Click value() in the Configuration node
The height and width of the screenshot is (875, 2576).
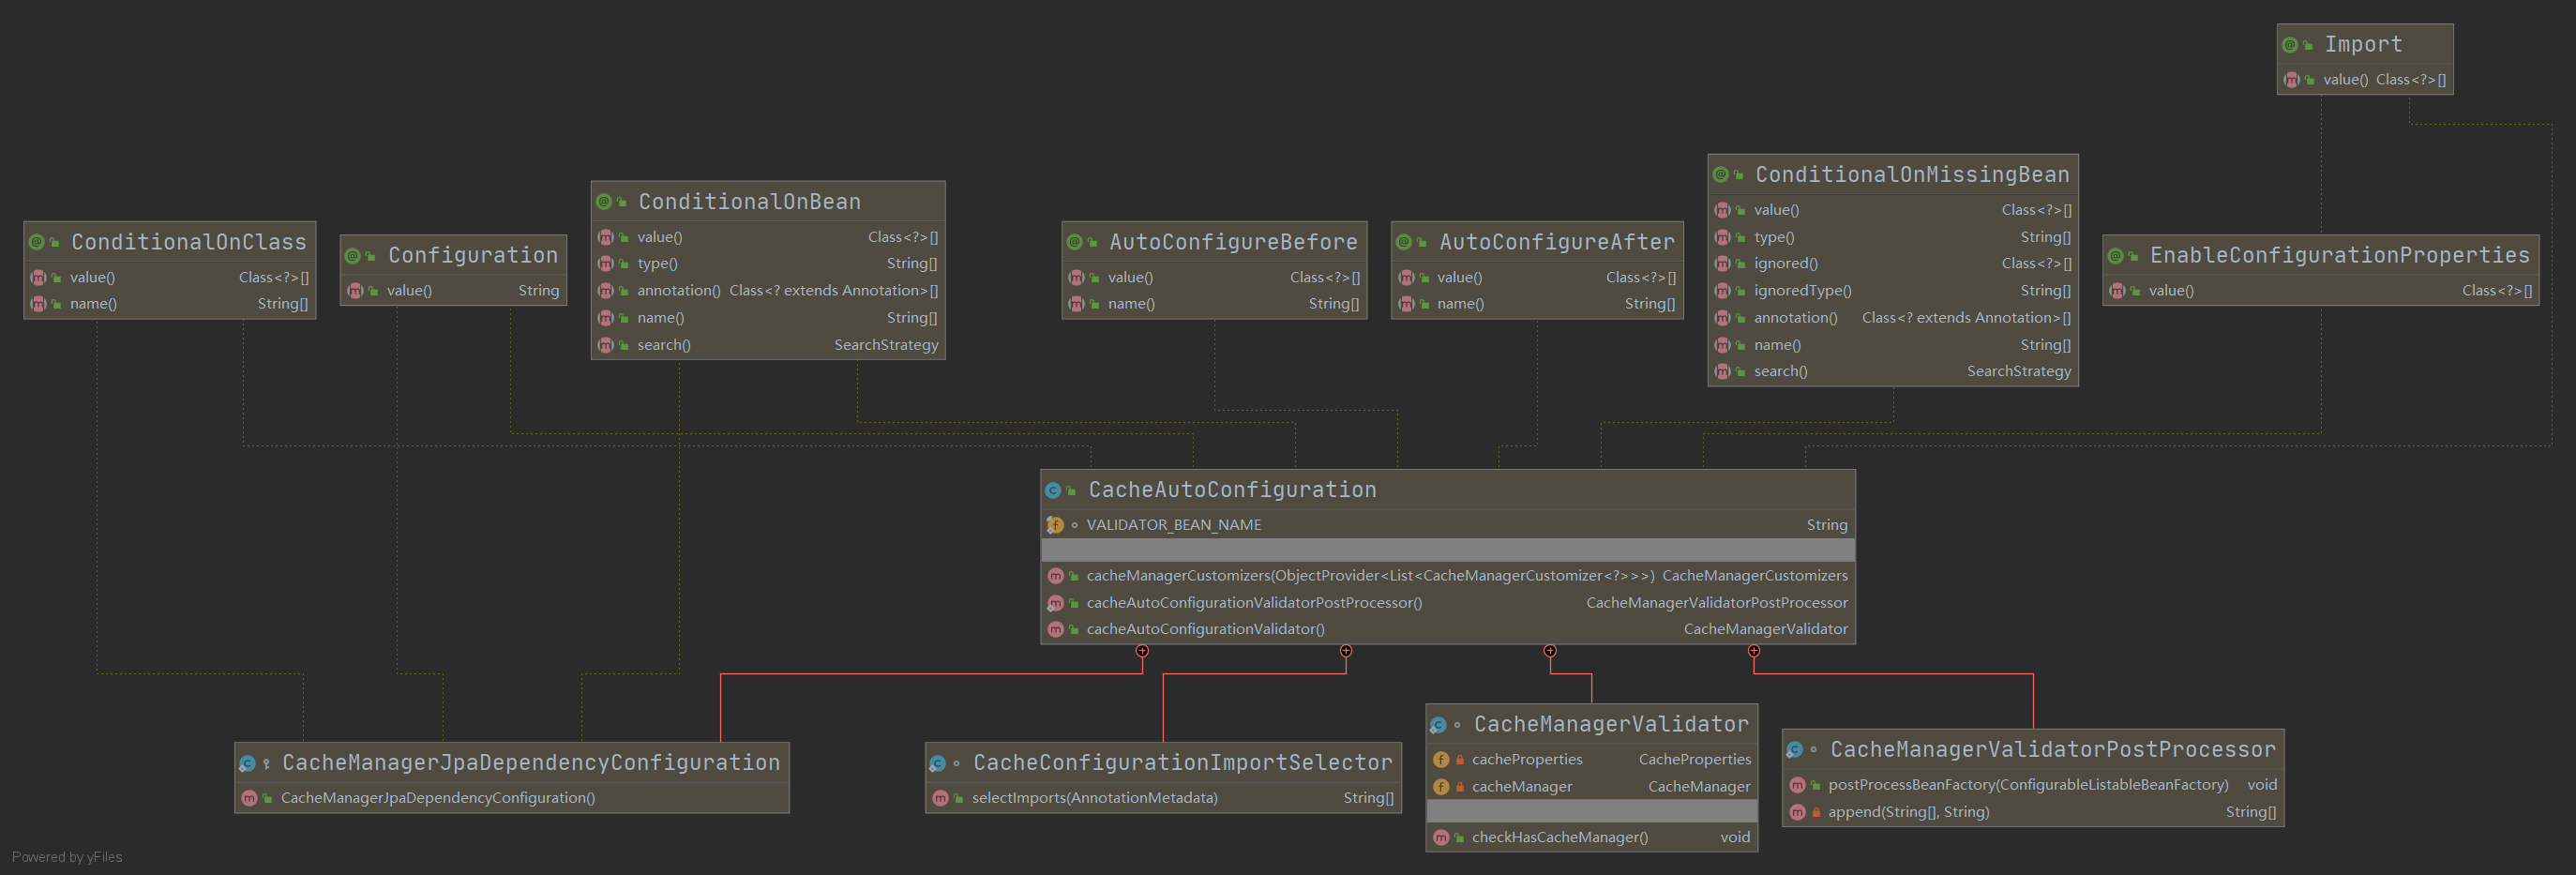409,291
